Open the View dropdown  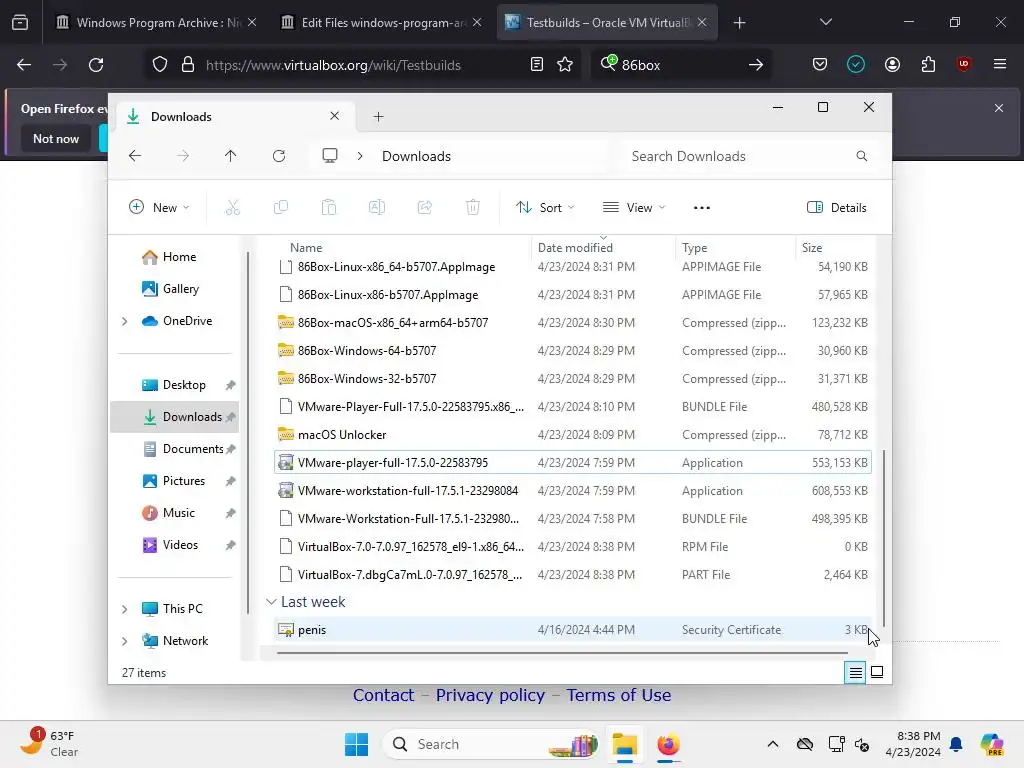633,208
